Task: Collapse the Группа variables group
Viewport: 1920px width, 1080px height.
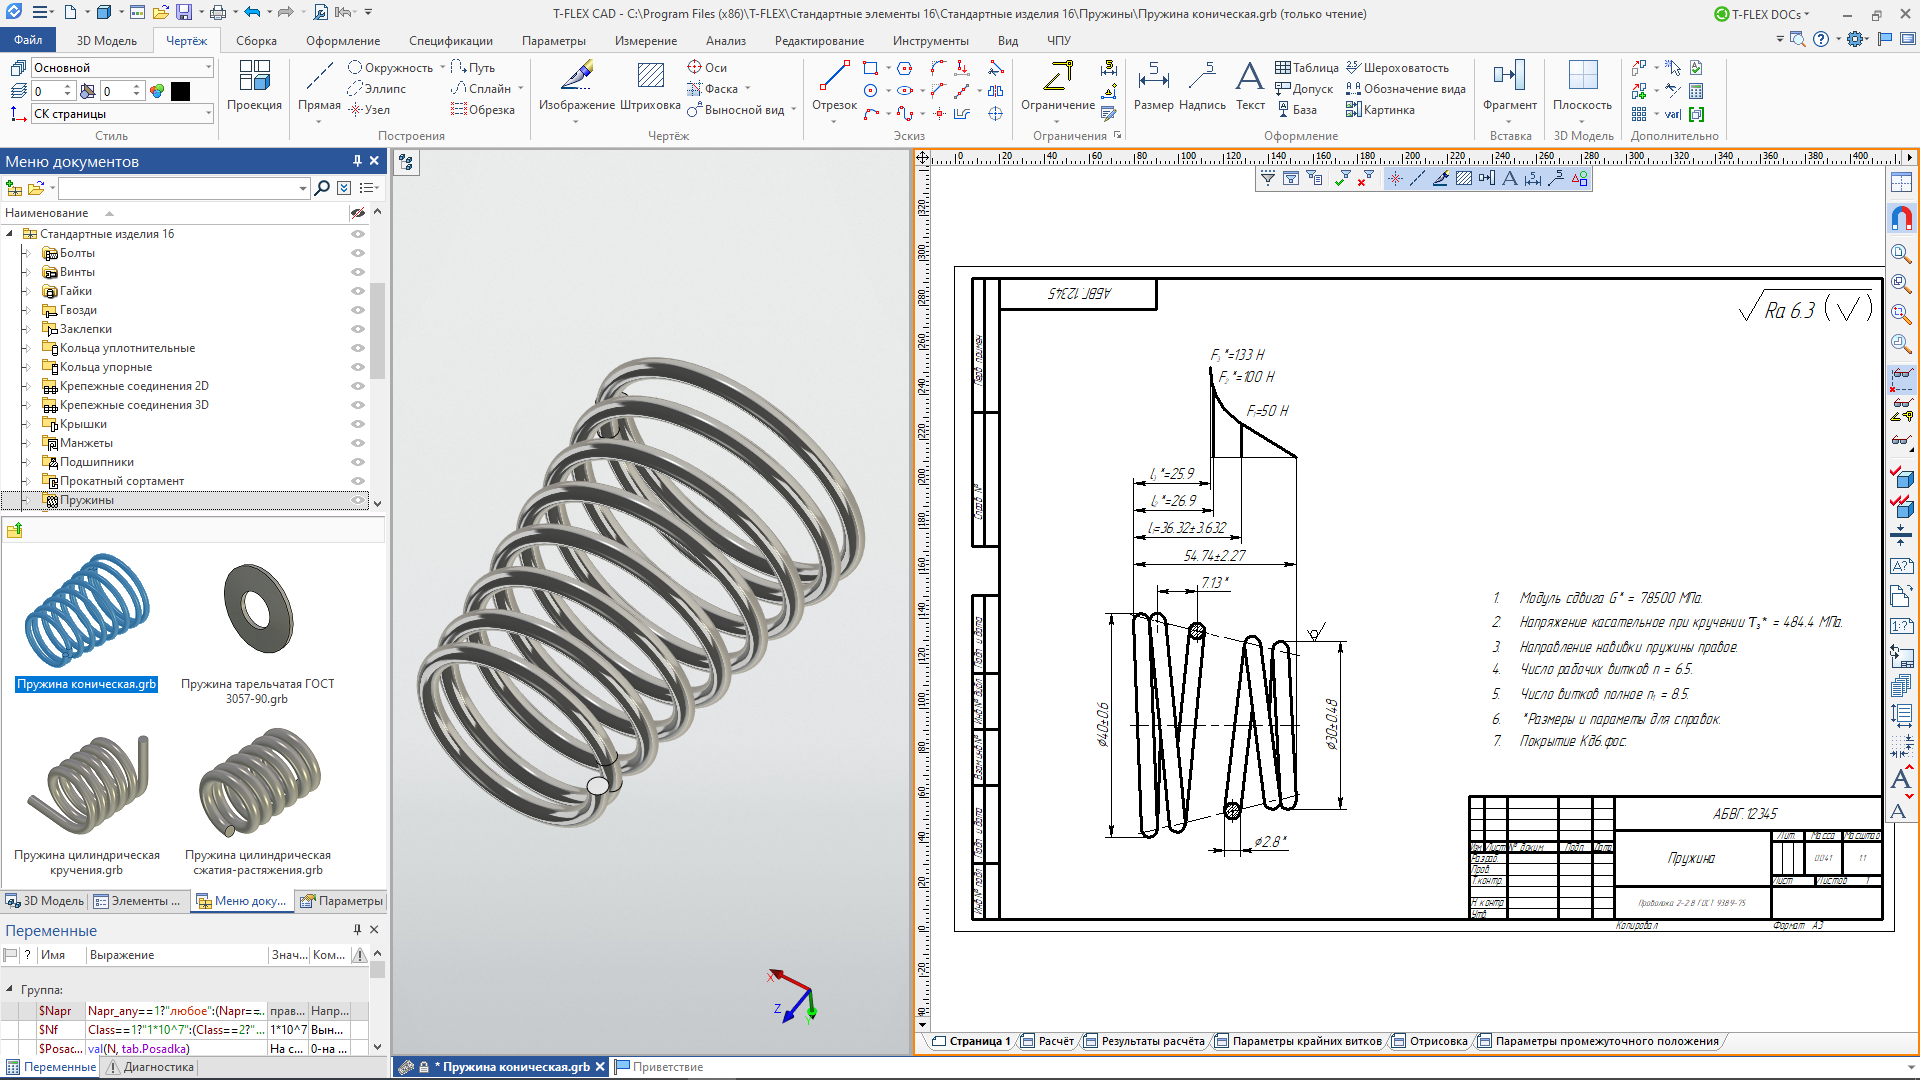Action: tap(10, 989)
